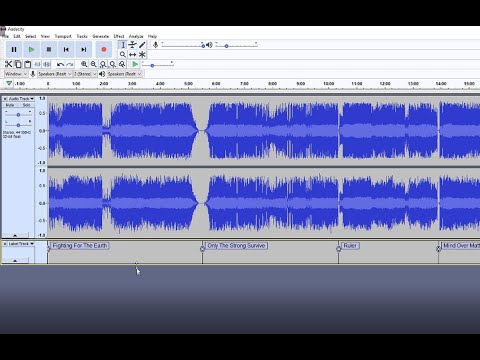Open the audio host Windows dropdown
The height and width of the screenshot is (360, 480).
[16, 74]
